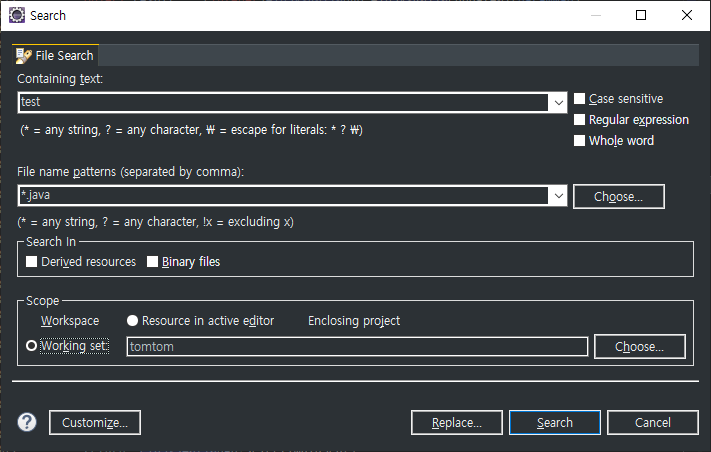Maximize the Search dialog window
Image resolution: width=711 pixels, height=452 pixels.
[641, 15]
